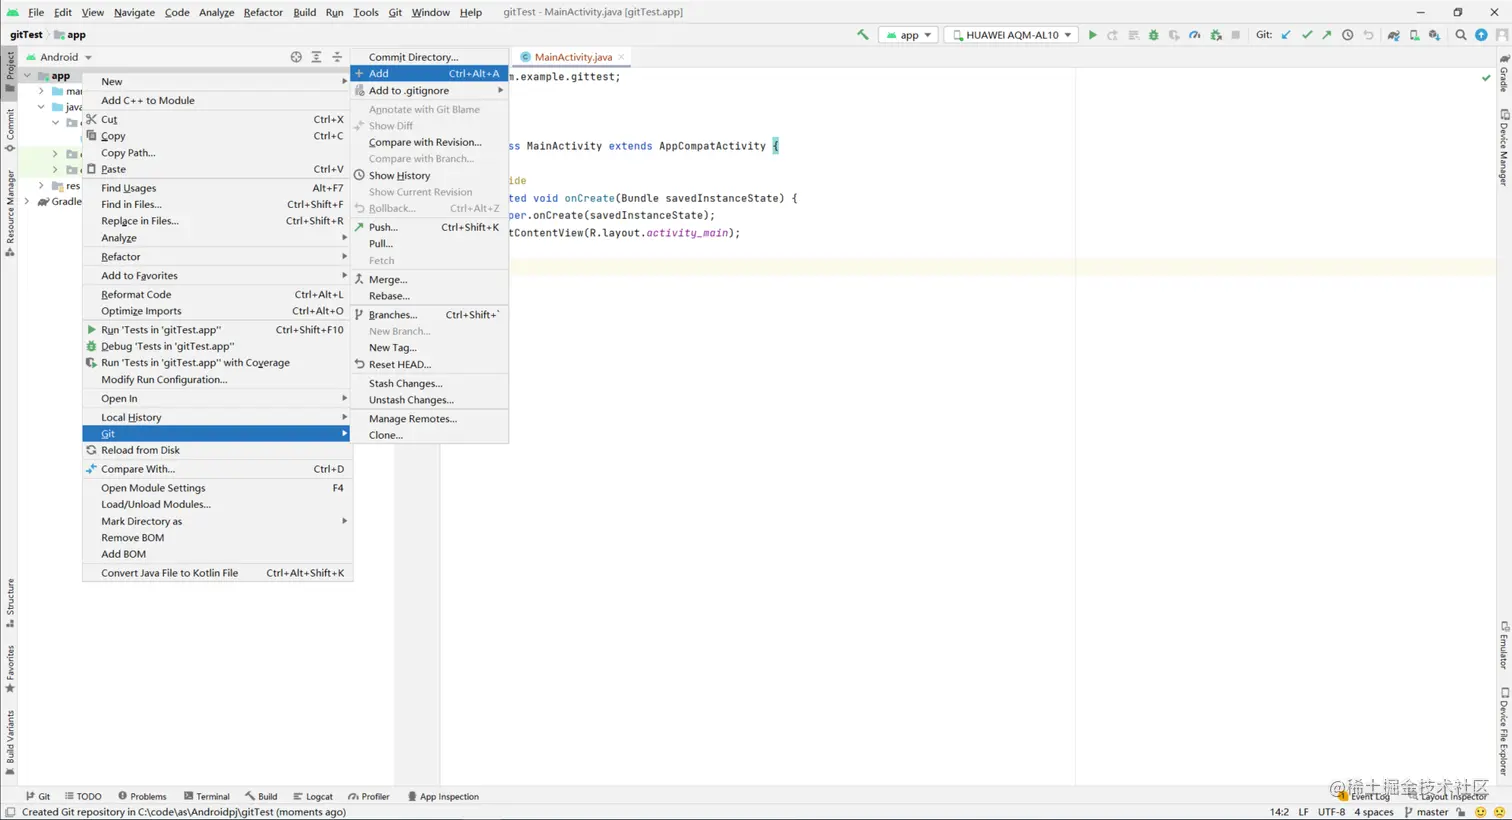Expand the Add to .gitignore submenu

(429, 91)
